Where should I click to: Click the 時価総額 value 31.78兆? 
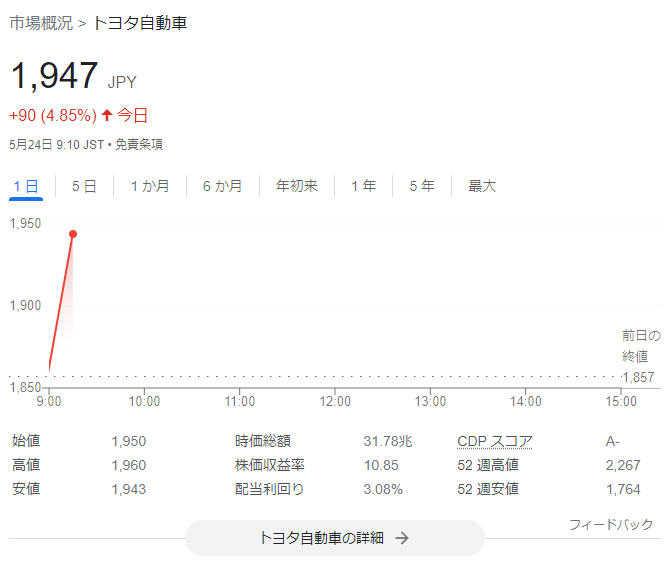pos(388,441)
